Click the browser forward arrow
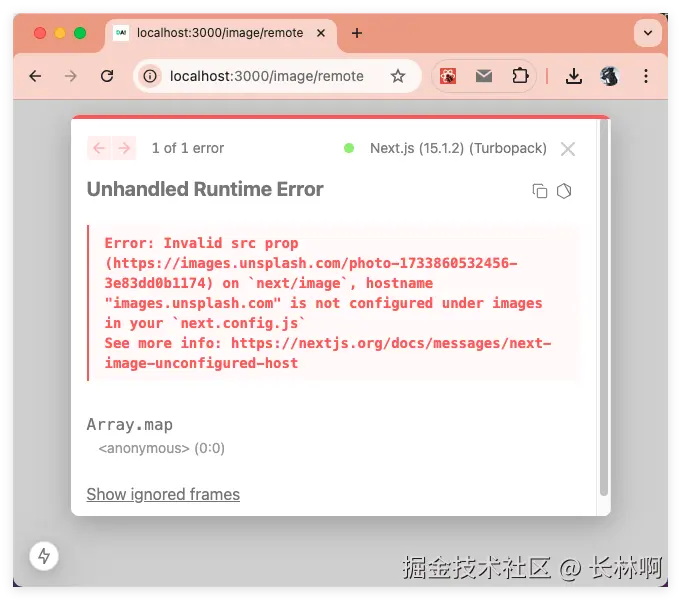The width and height of the screenshot is (681, 600). coord(70,76)
